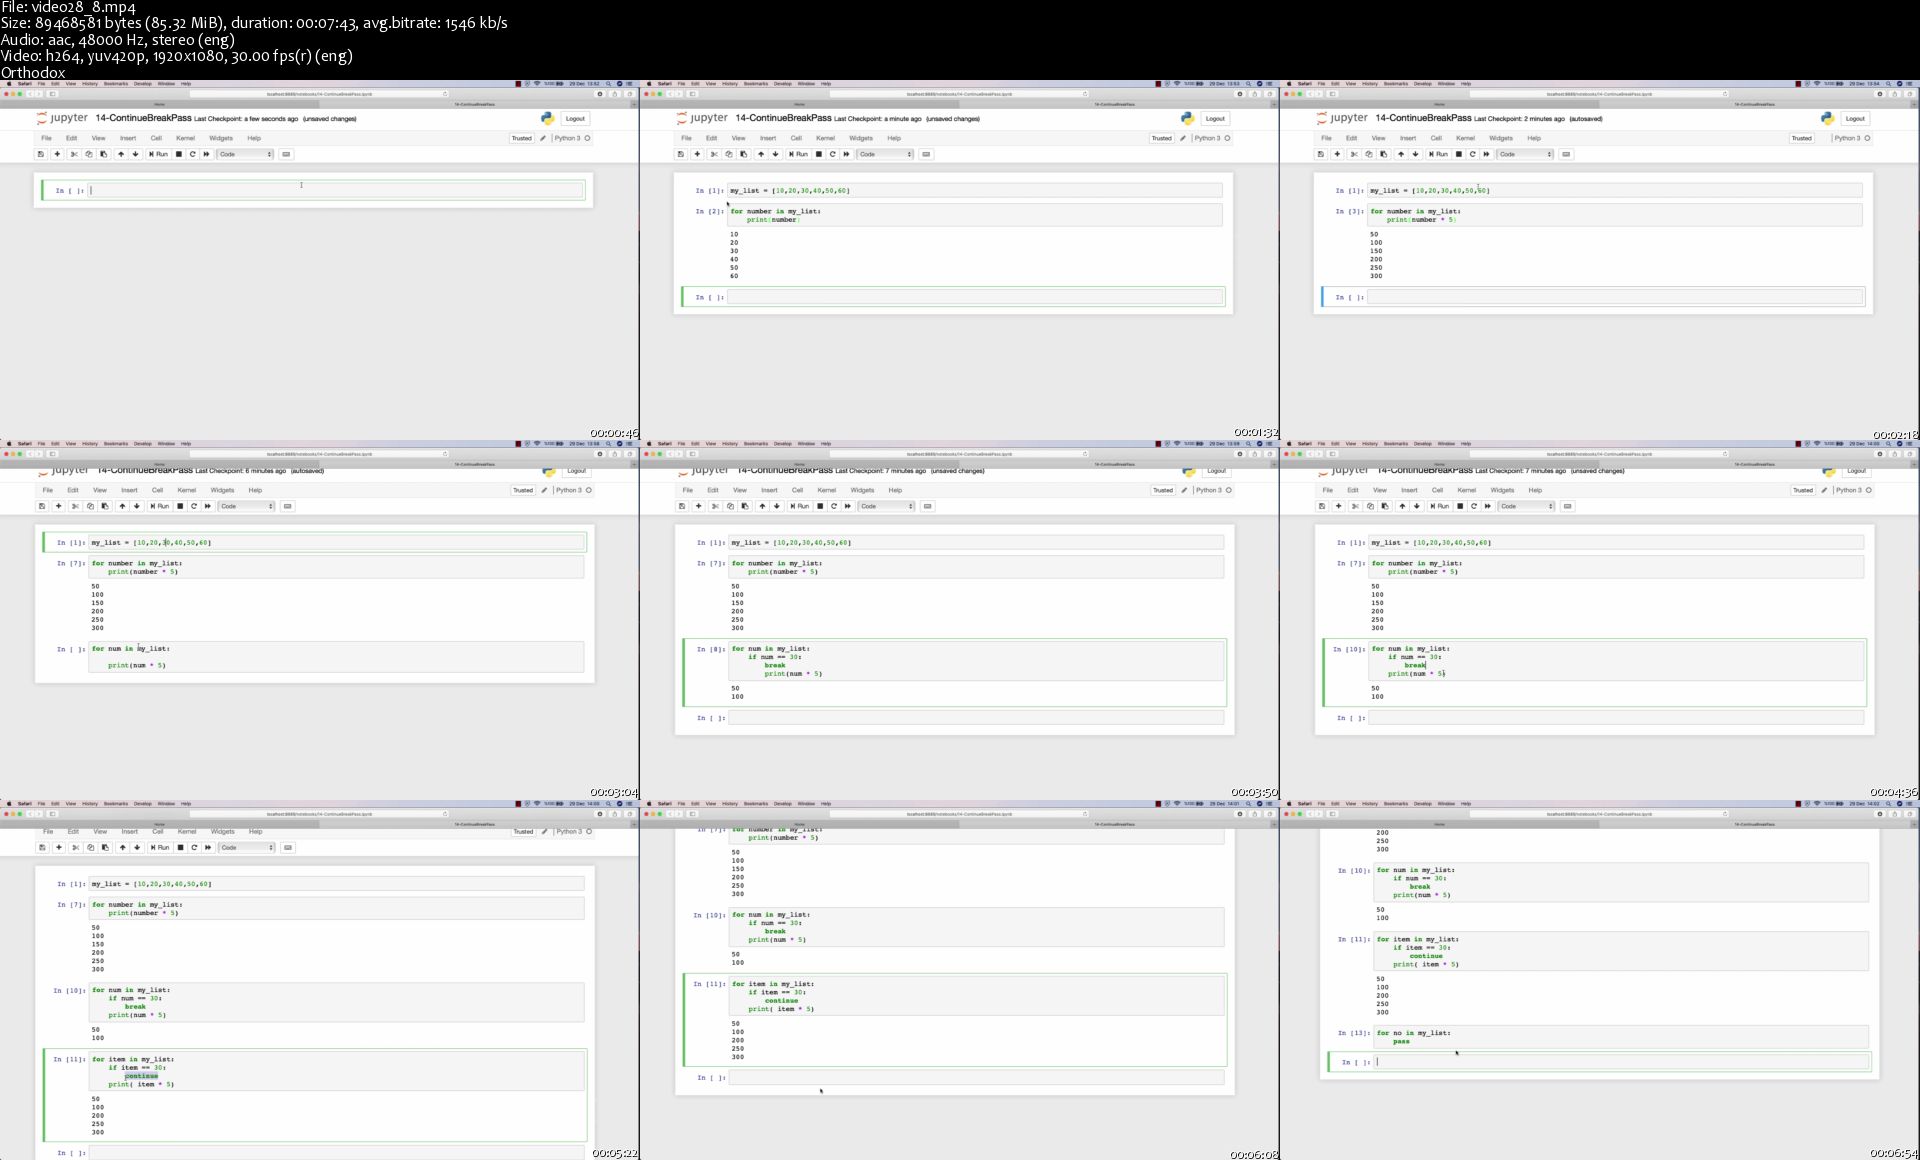This screenshot has height=1160, width=1920.
Task: Click the restart kernel icon in the 00:00:46 frame
Action: (x=193, y=154)
